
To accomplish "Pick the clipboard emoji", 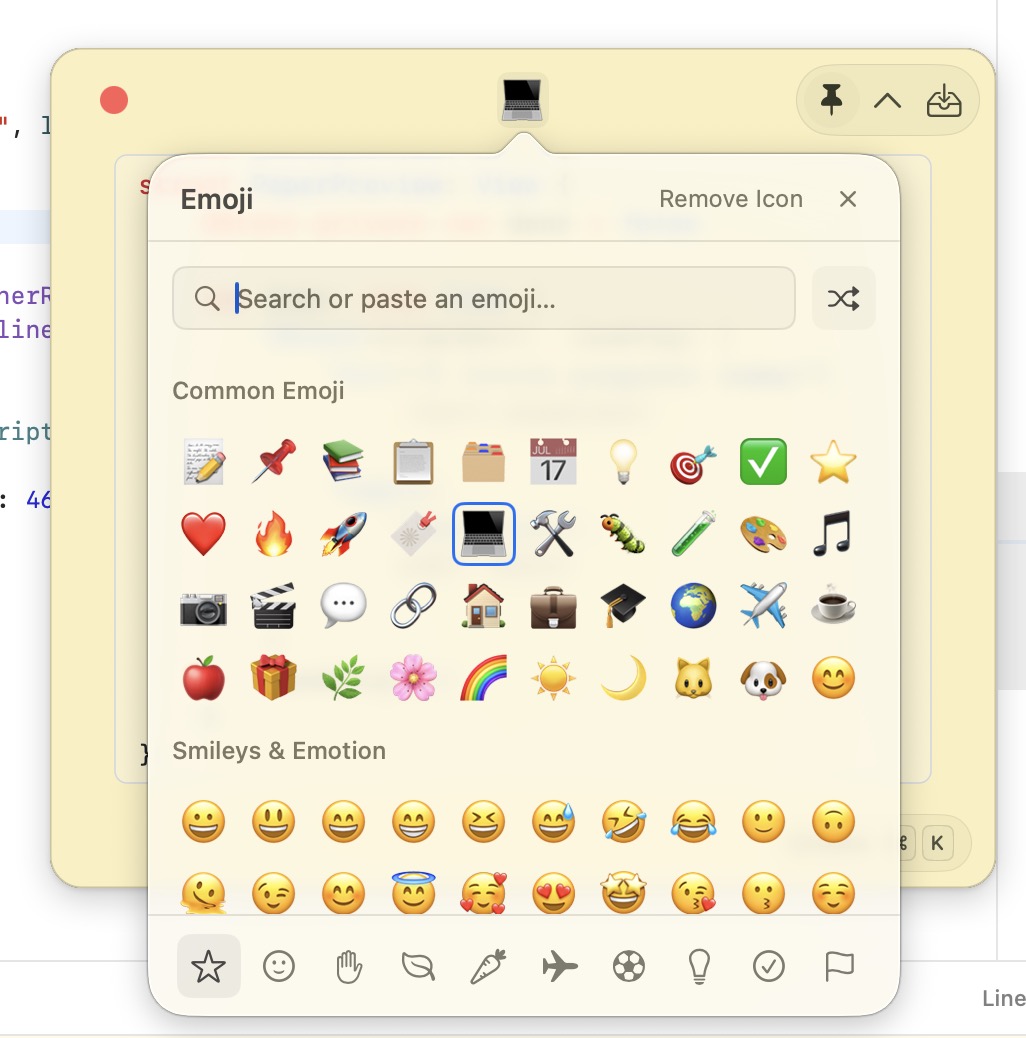I will tap(414, 461).
